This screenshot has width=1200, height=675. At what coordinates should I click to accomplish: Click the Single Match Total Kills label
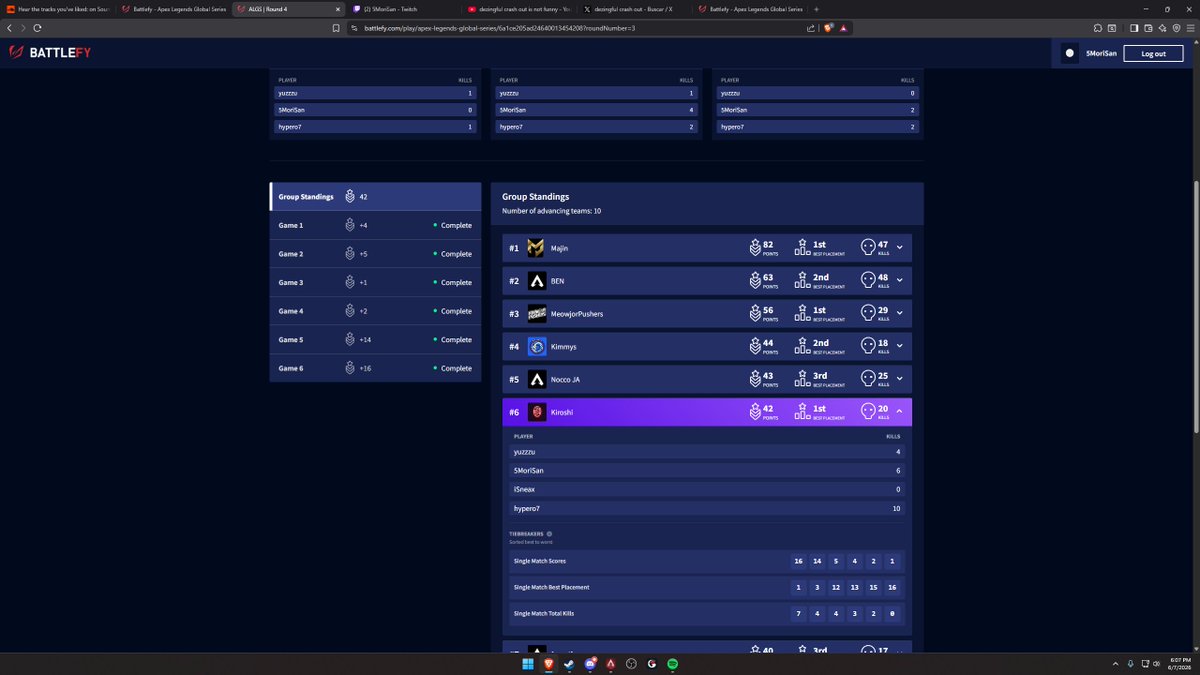tap(544, 613)
